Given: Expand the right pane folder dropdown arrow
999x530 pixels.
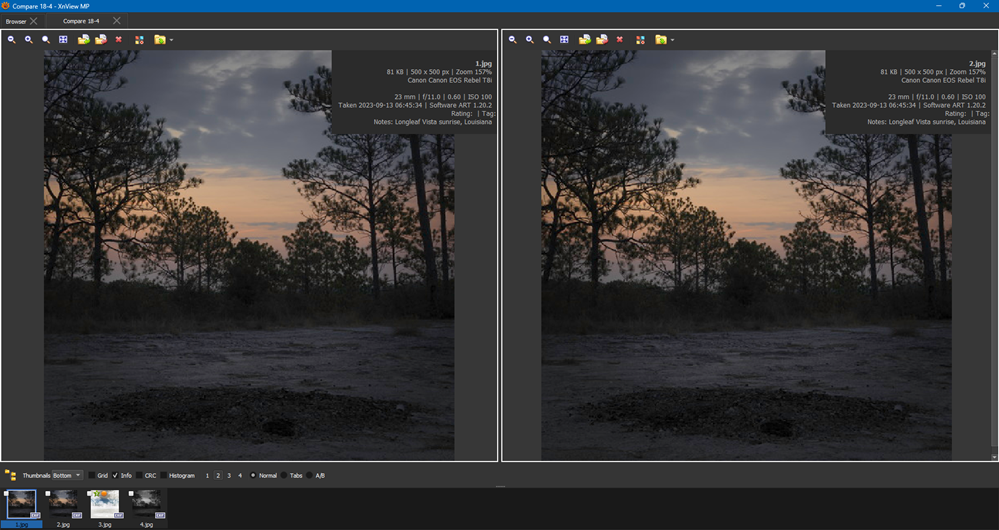Looking at the screenshot, I should coord(673,40).
